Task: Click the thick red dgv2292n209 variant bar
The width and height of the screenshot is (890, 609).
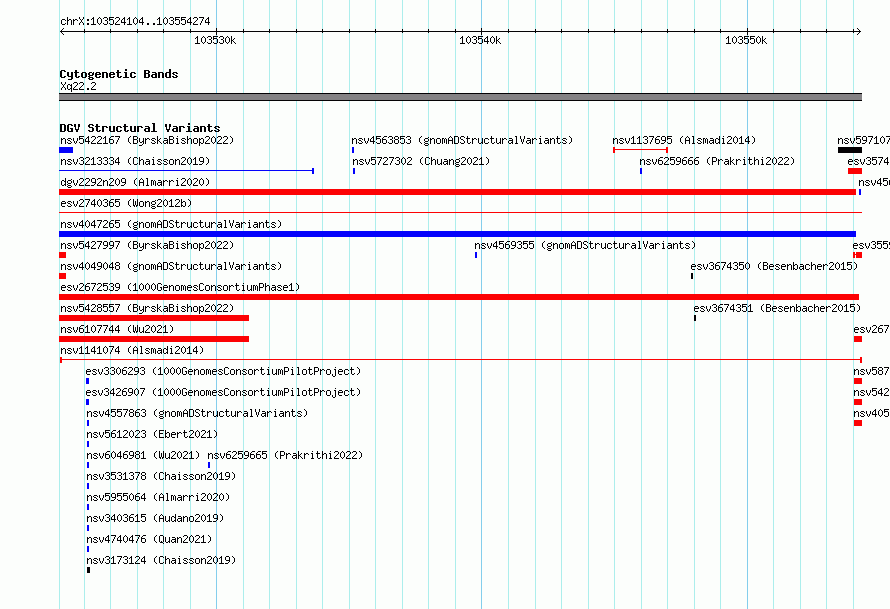Action: [x=457, y=192]
